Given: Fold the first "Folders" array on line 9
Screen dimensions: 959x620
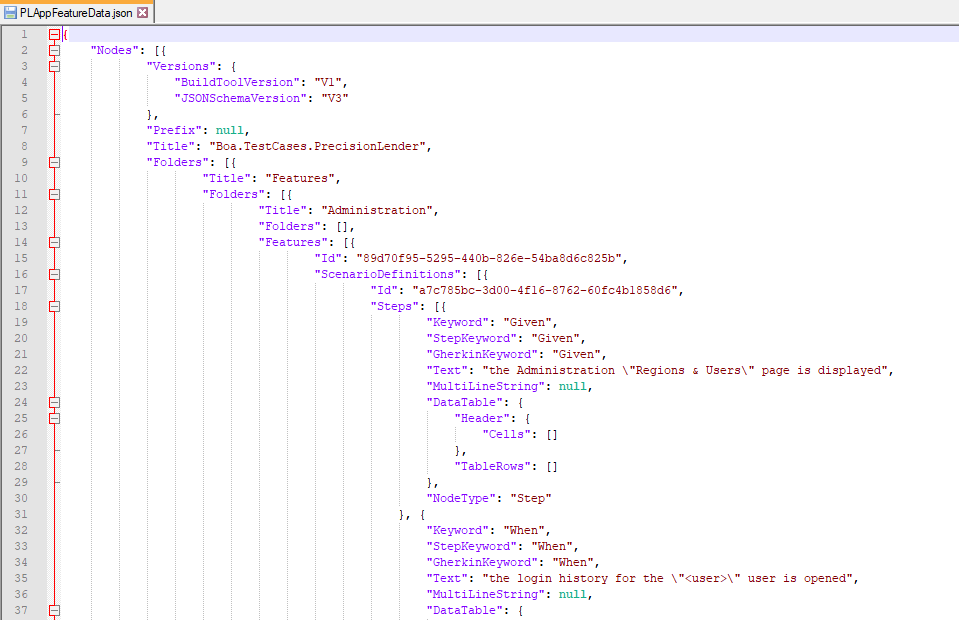Looking at the screenshot, I should pyautogui.click(x=54, y=162).
